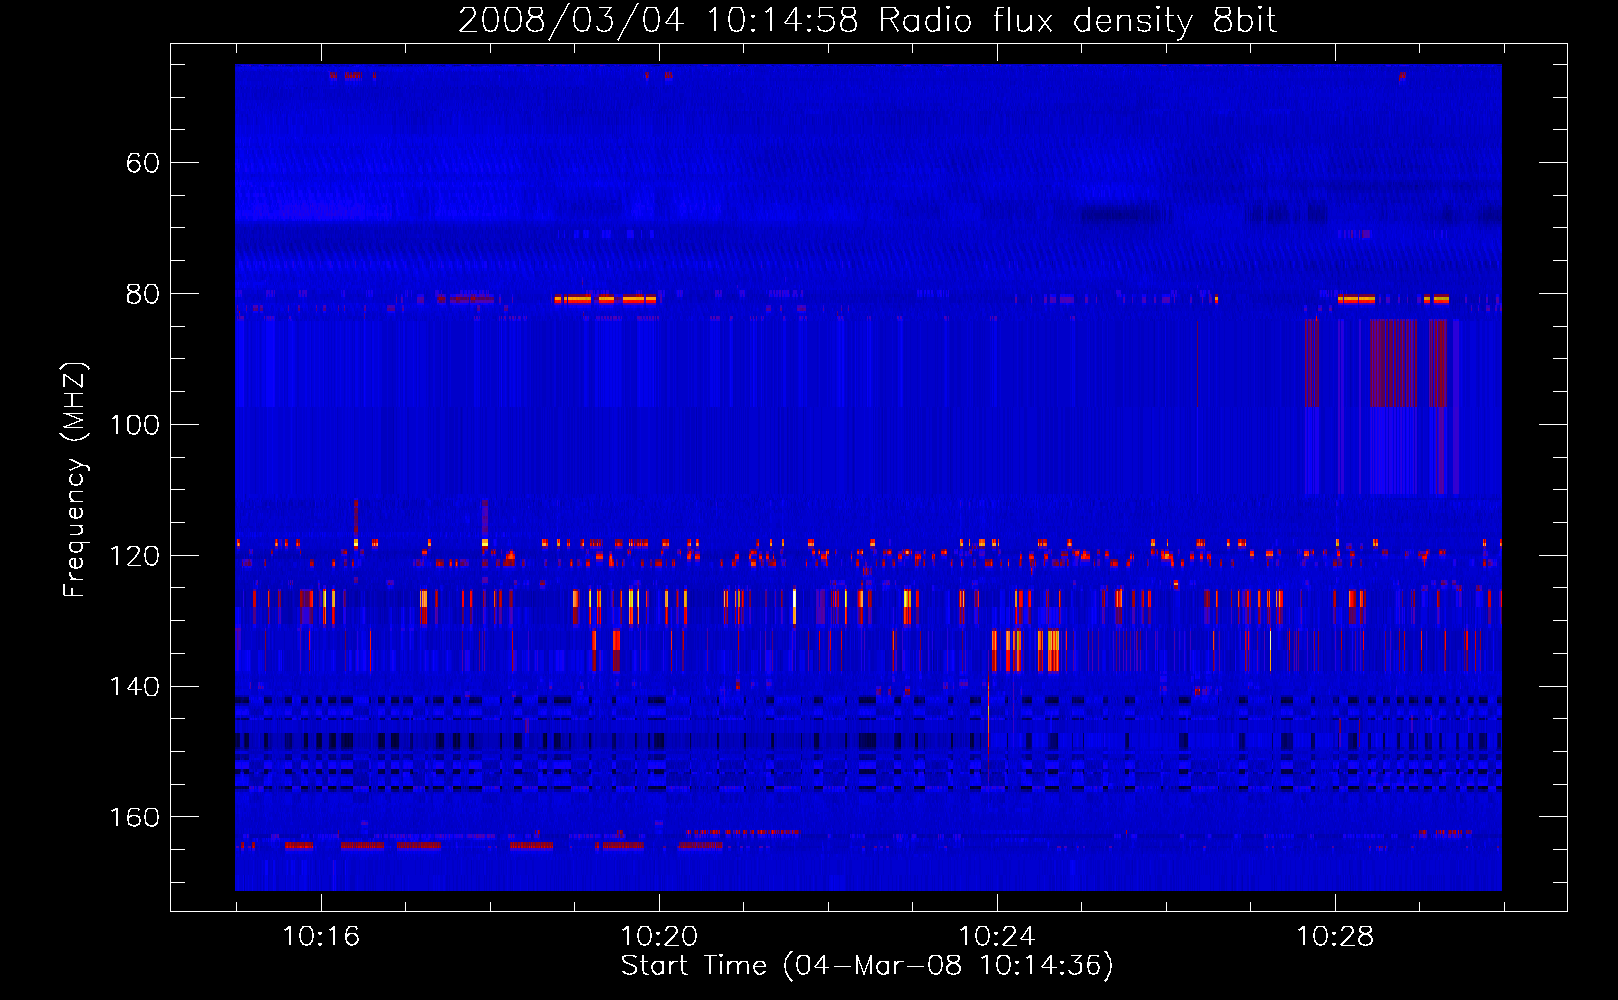This screenshot has width=1618, height=1000.
Task: Click the 140 MHz frequency tick label
Action: 135,687
